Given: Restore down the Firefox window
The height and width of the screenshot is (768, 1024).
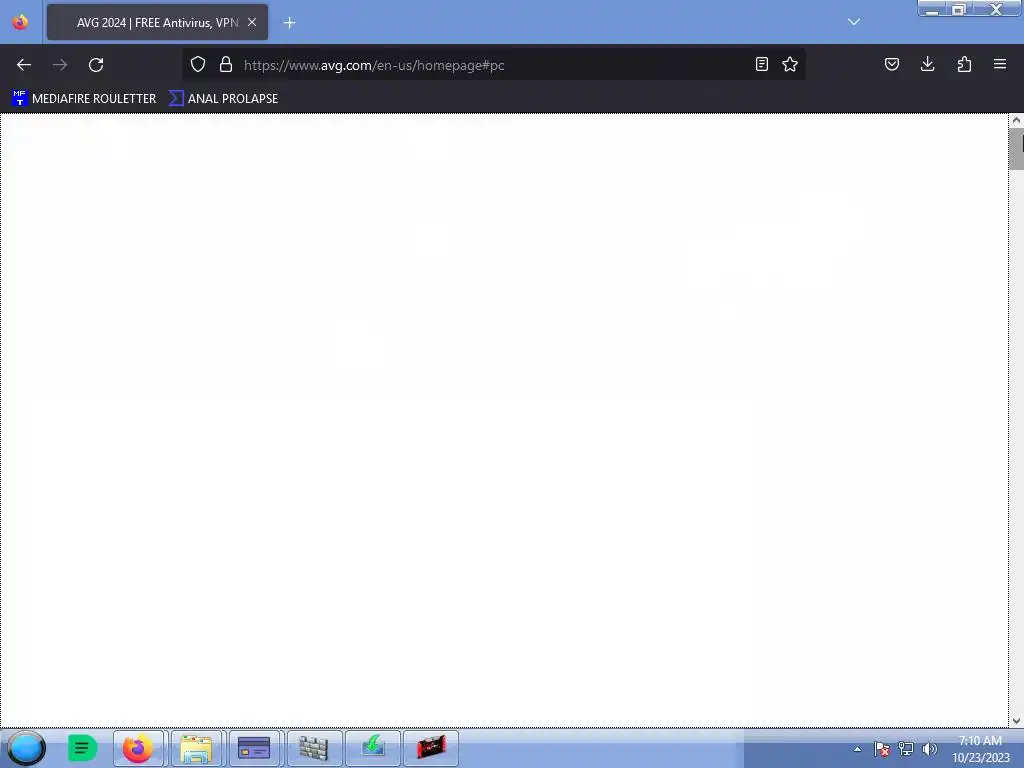Looking at the screenshot, I should pyautogui.click(x=959, y=9).
